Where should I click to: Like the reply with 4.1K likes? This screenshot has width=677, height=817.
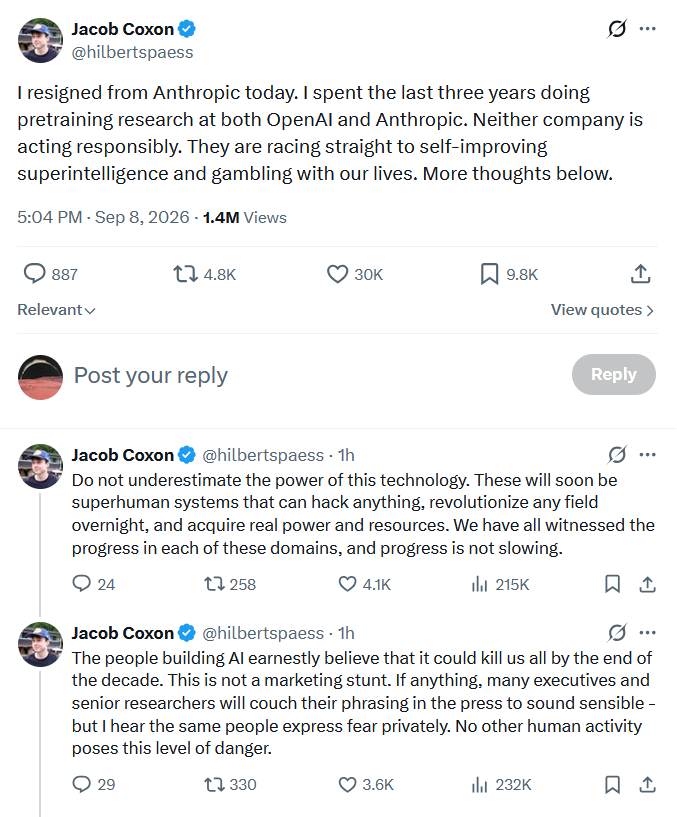tap(347, 584)
